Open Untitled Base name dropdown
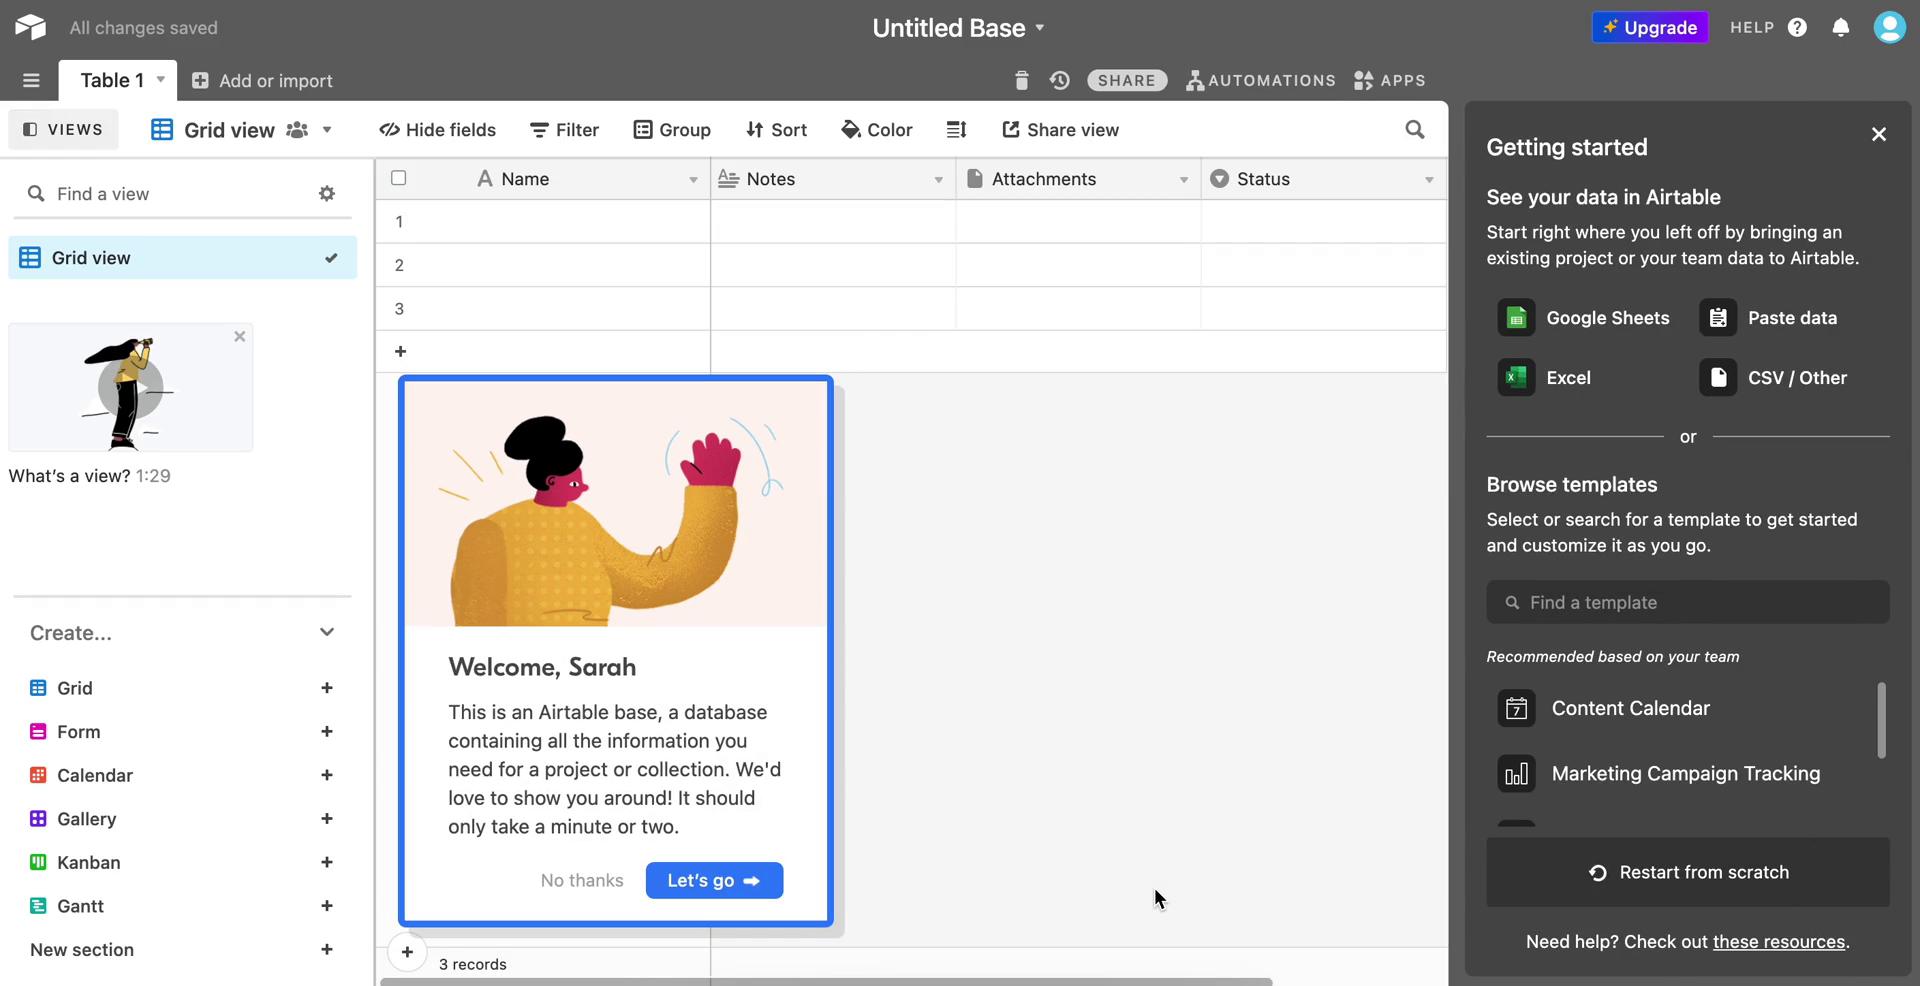 [x=1040, y=28]
